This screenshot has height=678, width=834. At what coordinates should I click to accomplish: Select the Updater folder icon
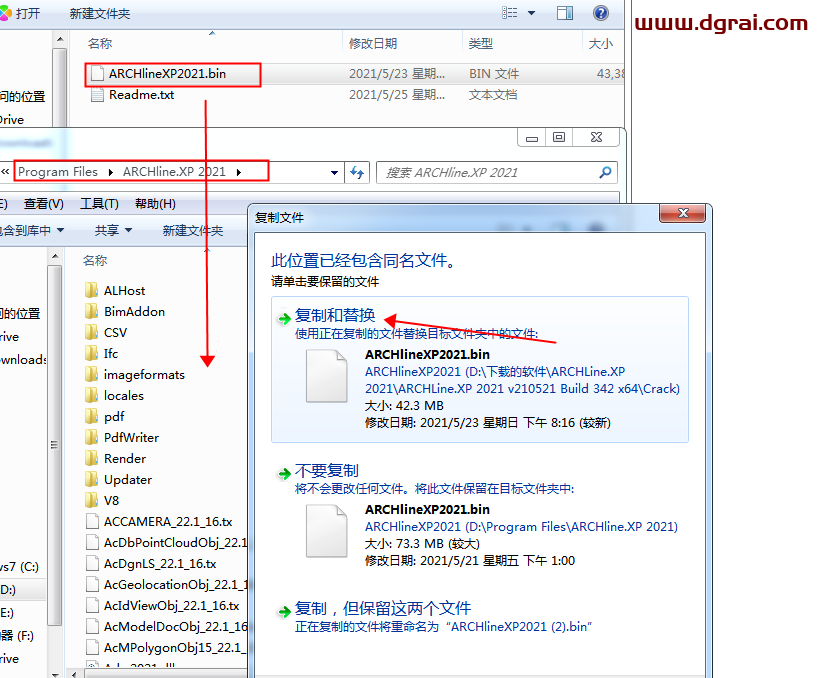point(91,479)
